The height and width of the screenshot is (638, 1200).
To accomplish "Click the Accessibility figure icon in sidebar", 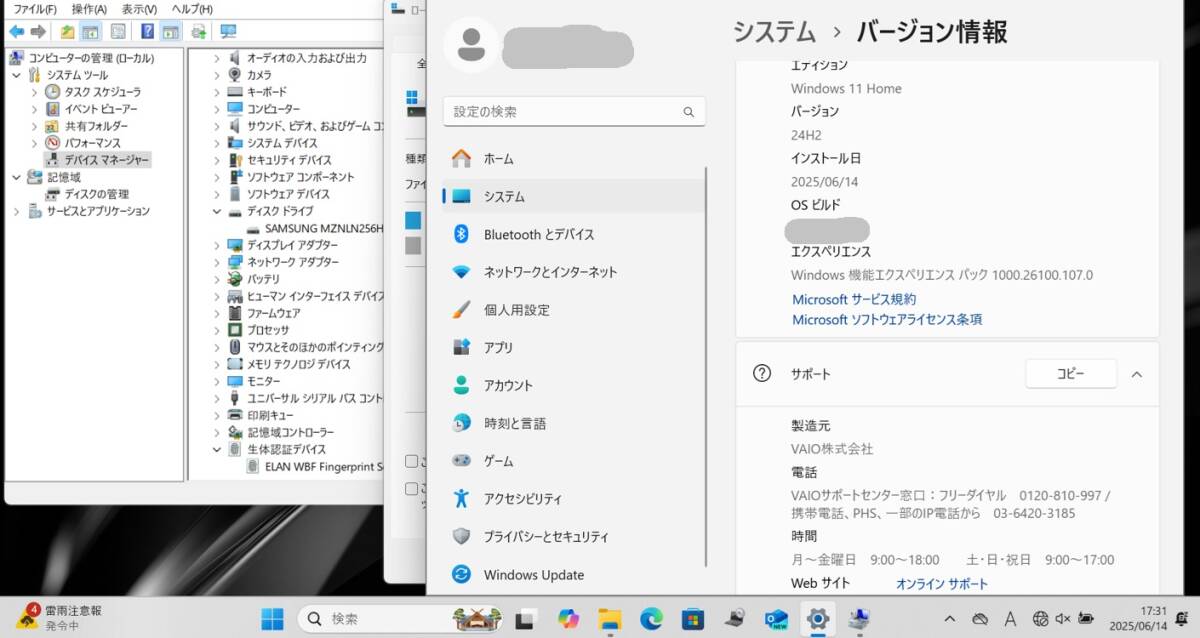I will pyautogui.click(x=461, y=498).
